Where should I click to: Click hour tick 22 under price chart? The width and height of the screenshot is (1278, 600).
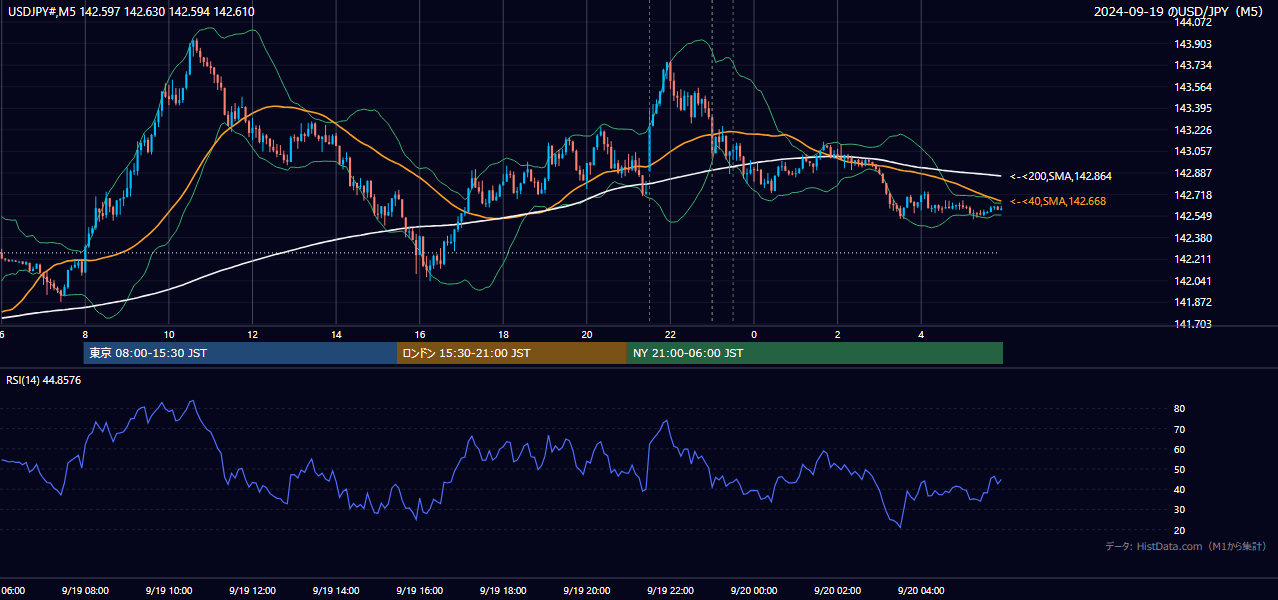(671, 335)
